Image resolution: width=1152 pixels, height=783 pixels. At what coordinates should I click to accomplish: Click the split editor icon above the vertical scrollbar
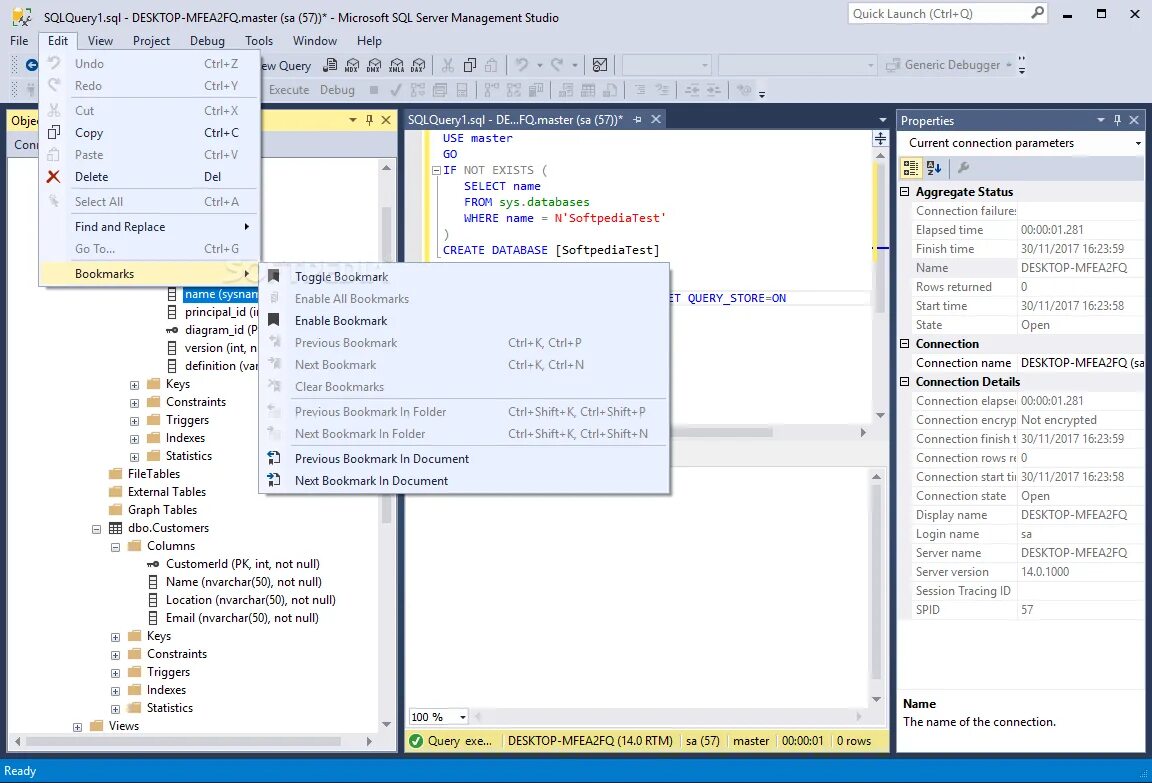(880, 138)
